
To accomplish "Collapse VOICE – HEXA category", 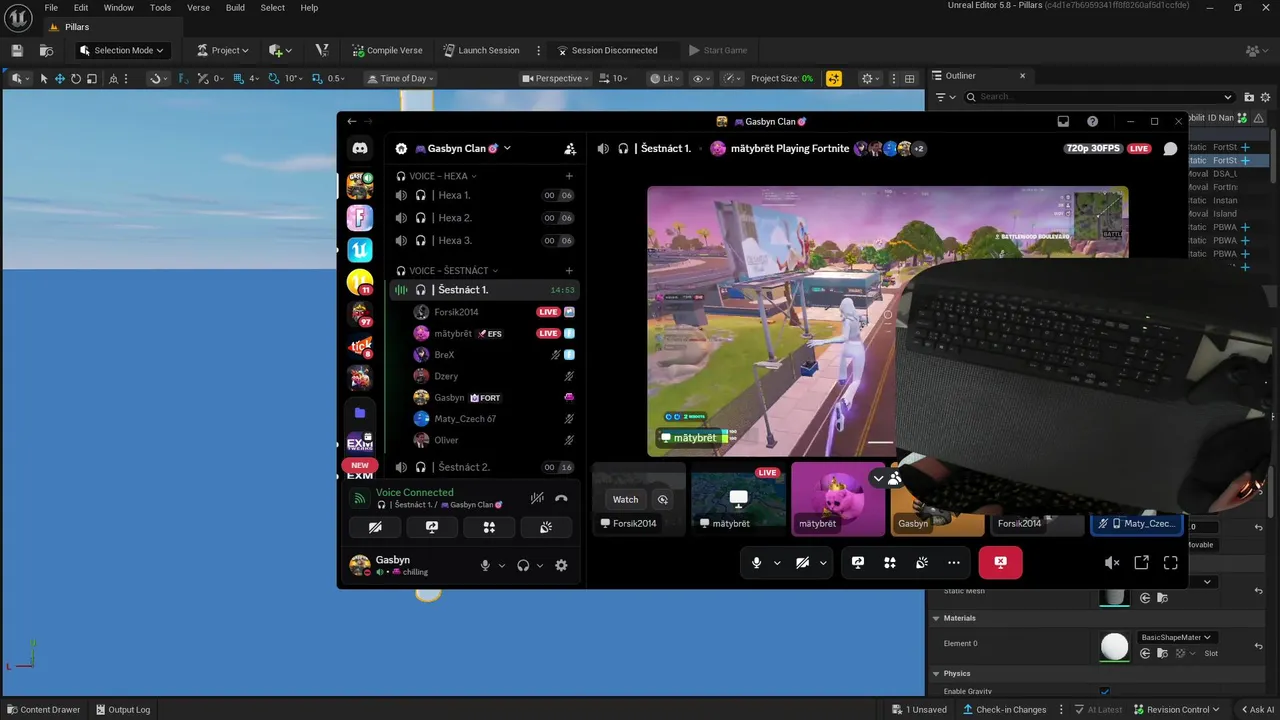I will click(436, 176).
